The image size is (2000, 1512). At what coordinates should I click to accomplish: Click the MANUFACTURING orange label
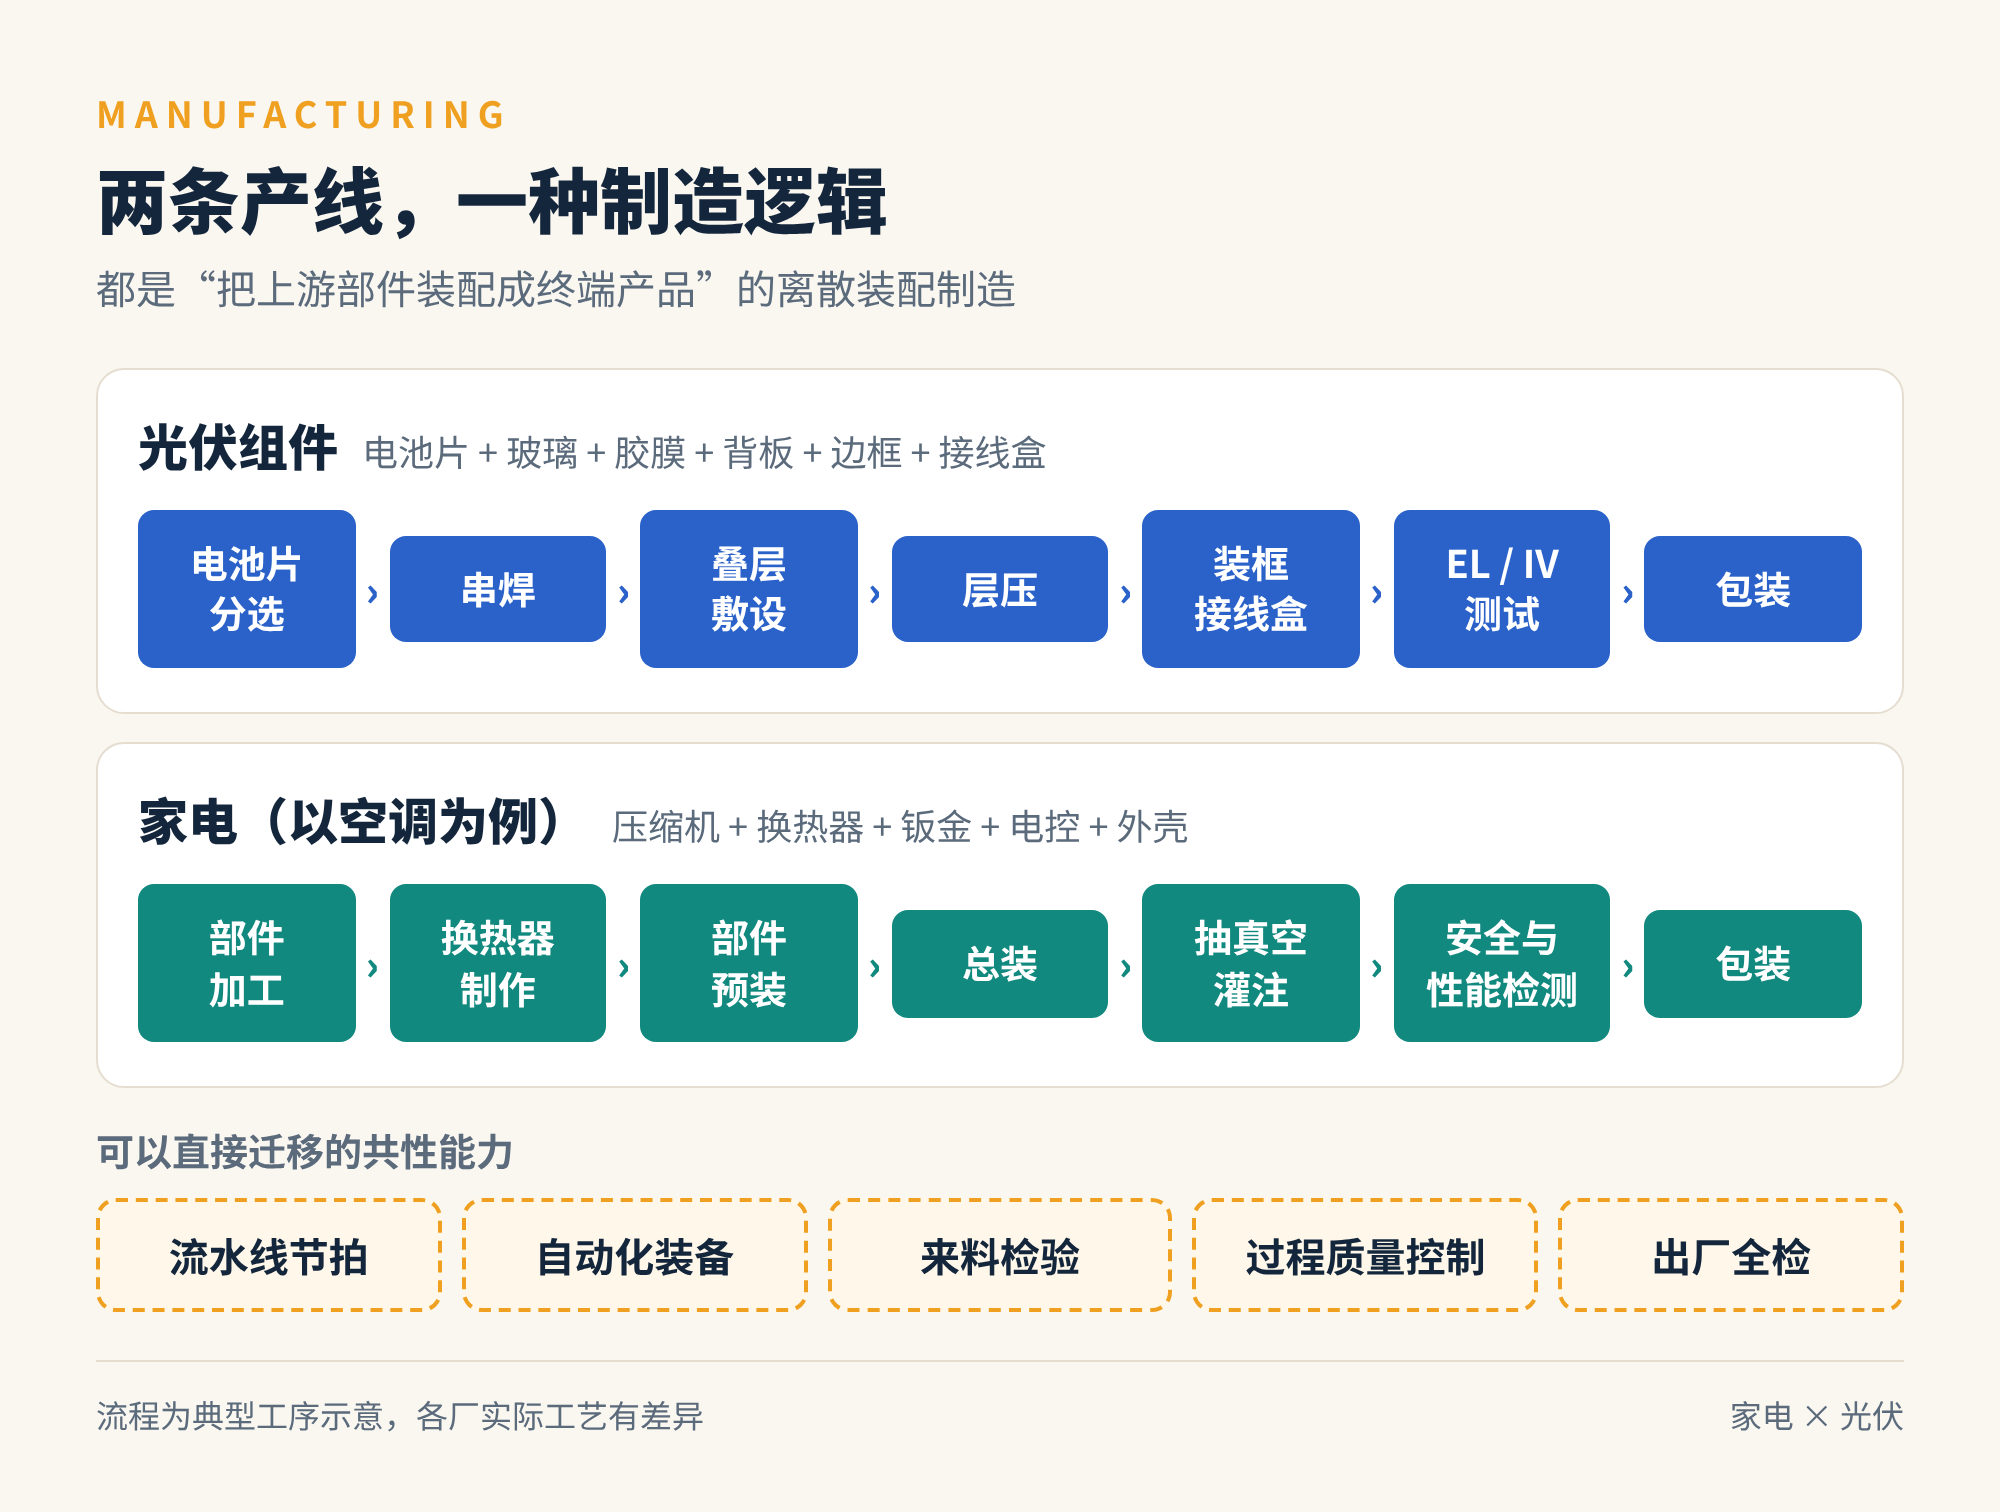click(x=302, y=115)
